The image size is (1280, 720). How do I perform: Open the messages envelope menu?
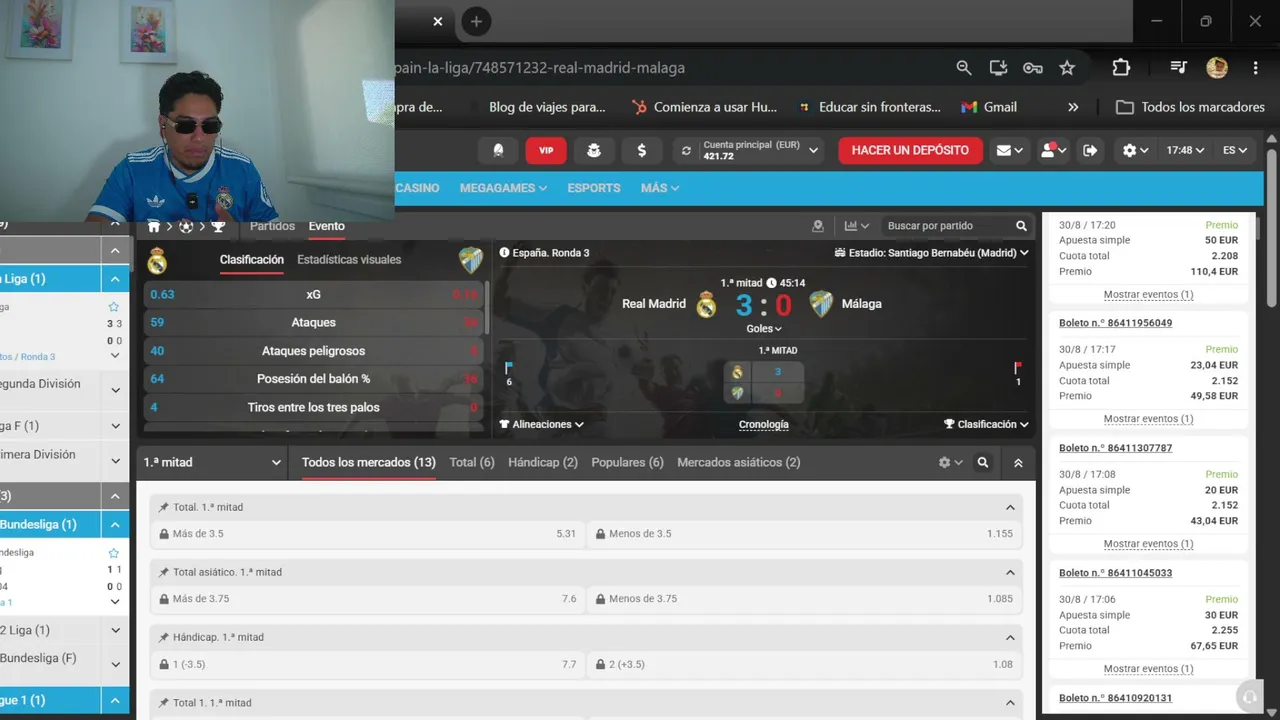pos(1010,150)
